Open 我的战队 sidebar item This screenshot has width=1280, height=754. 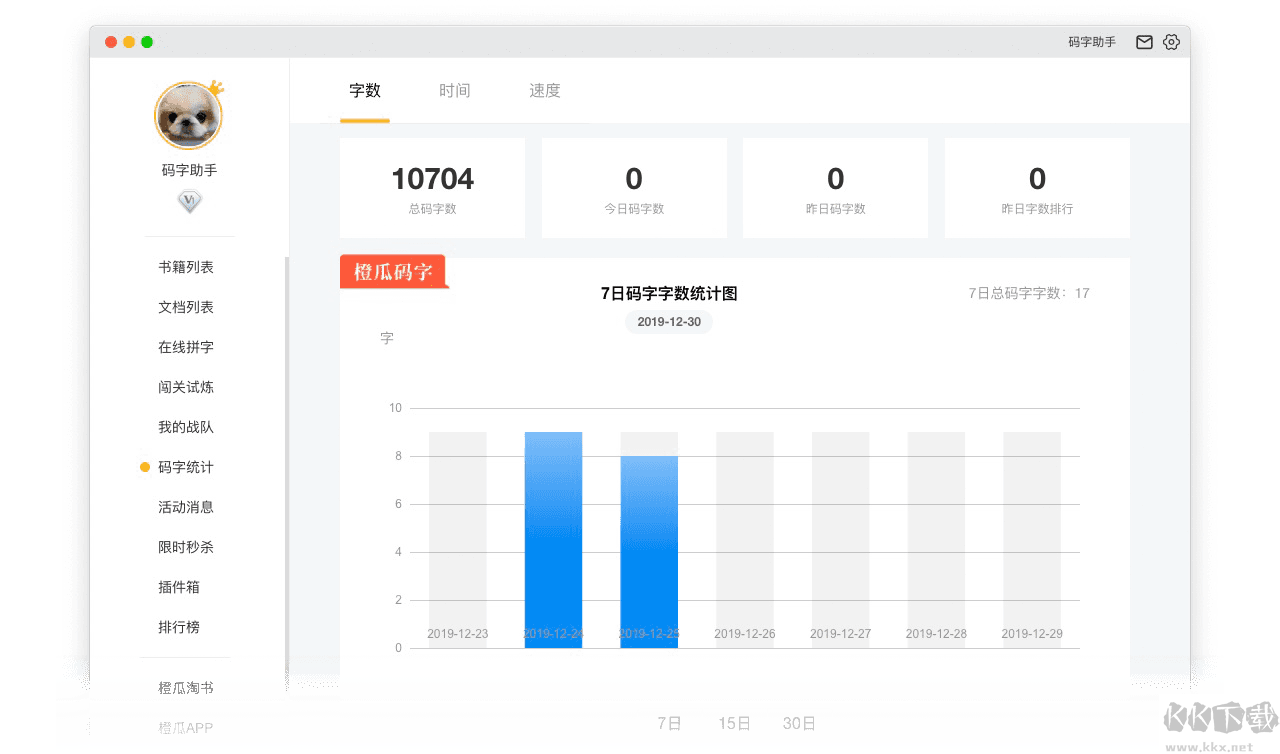click(186, 427)
